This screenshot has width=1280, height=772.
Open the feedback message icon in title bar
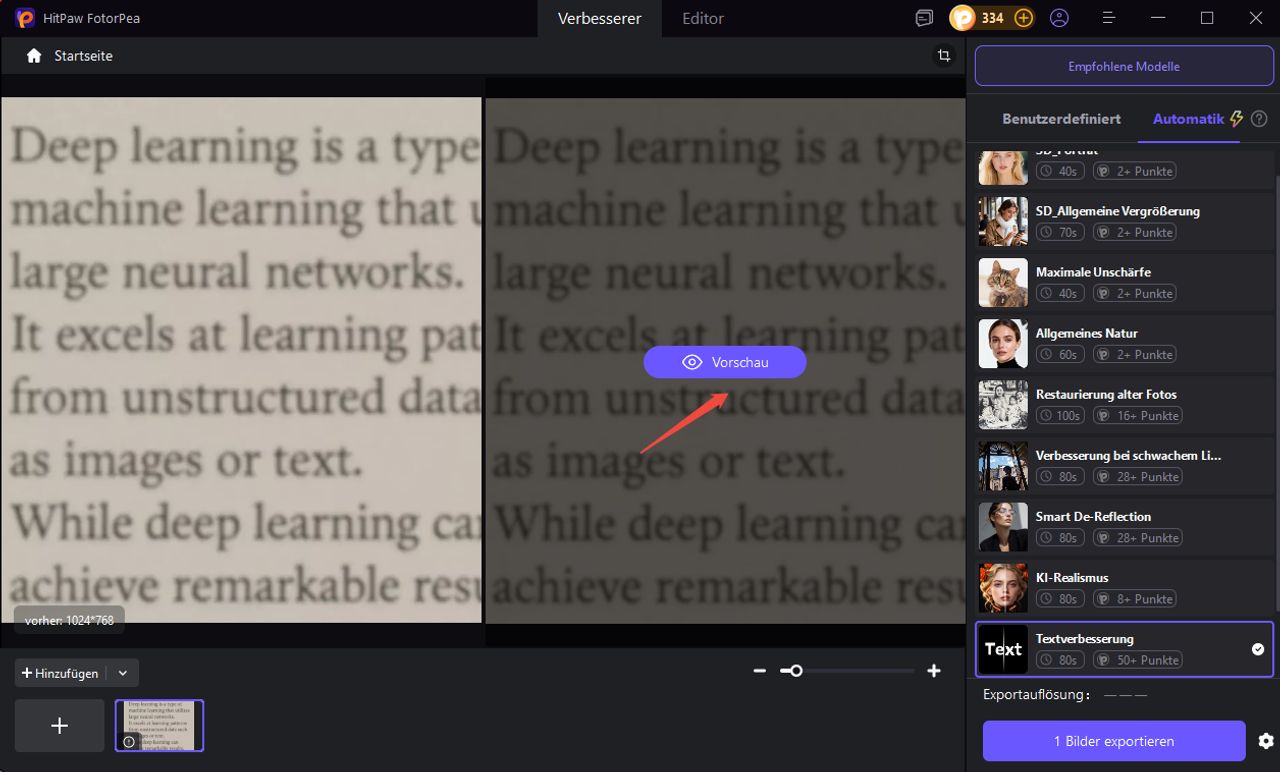924,18
